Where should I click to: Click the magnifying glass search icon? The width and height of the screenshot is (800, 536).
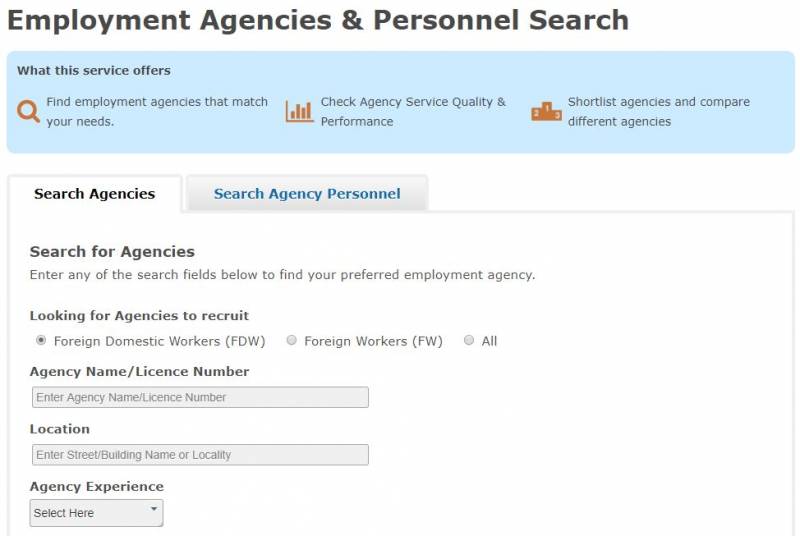(28, 111)
